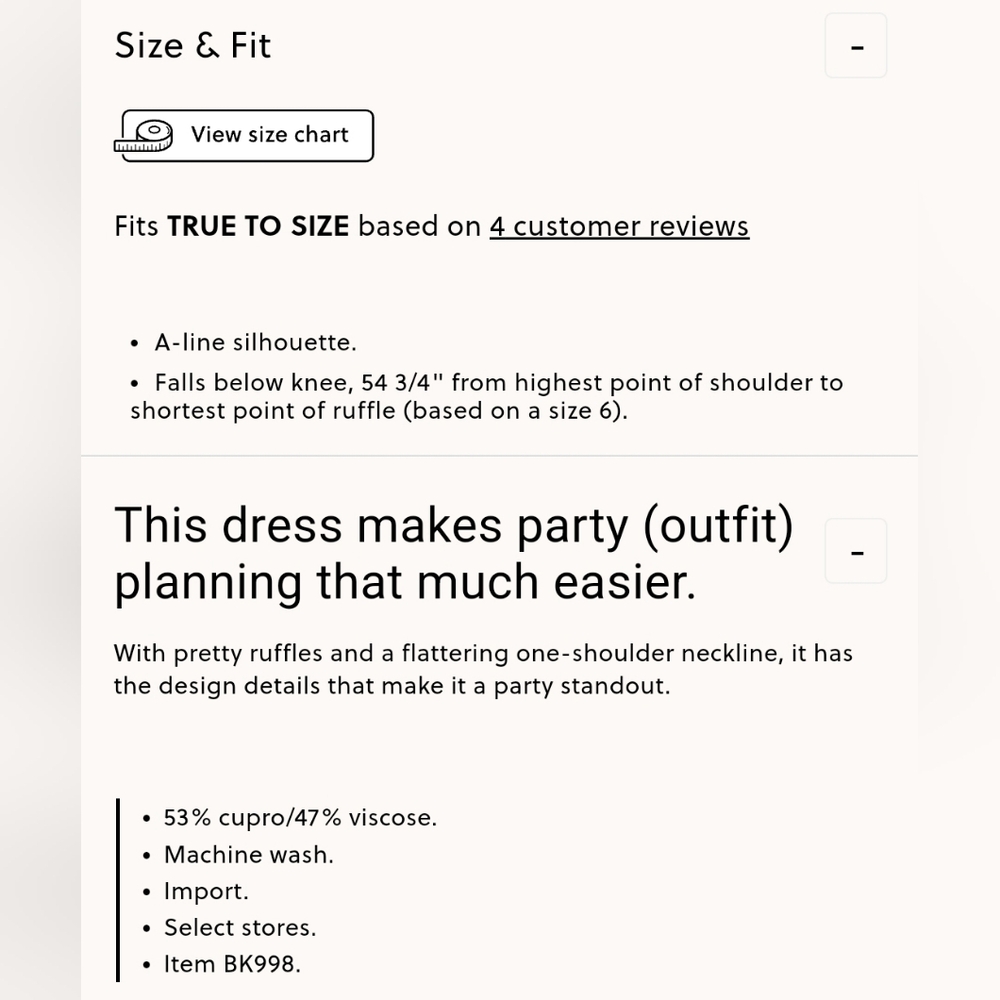Viewport: 1000px width, 1000px height.
Task: Click the minus sign beside Size & Fit heading
Action: 855,45
